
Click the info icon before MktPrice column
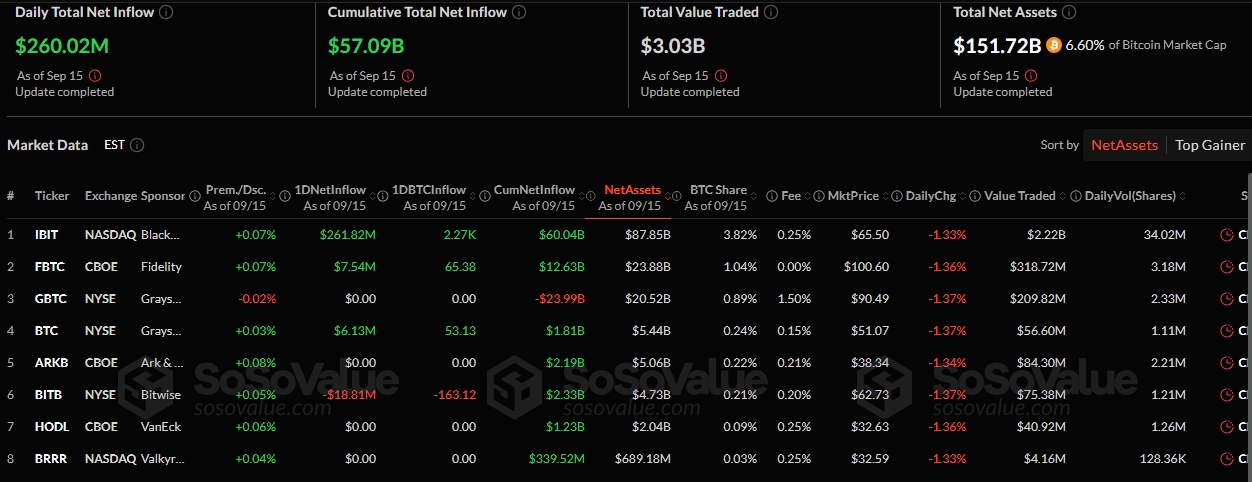click(x=819, y=196)
